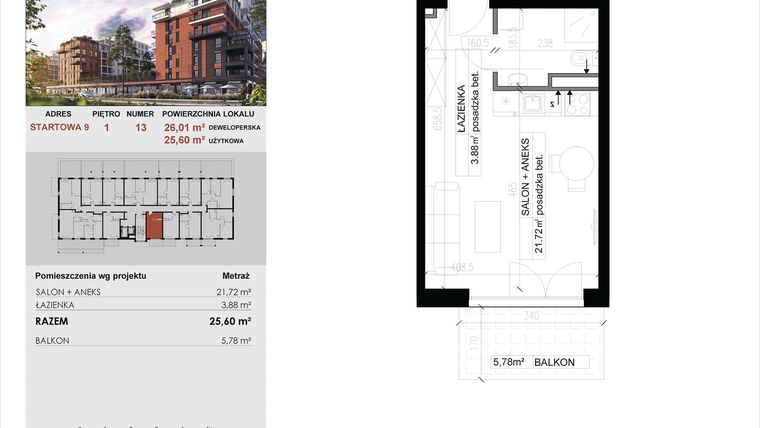
Task: Click the 21.72 m² posadzka bet. plan label
Action: [x=539, y=204]
